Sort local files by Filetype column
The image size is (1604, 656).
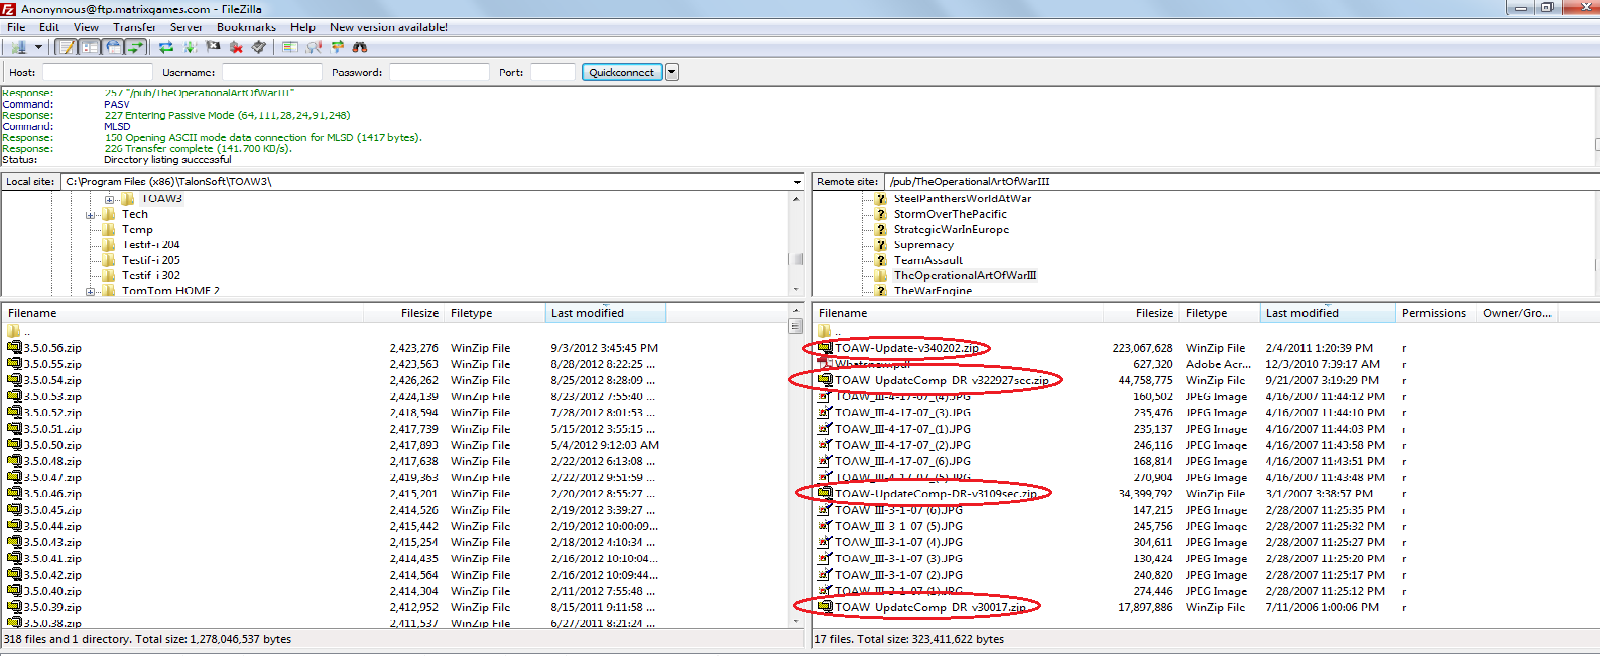pyautogui.click(x=495, y=313)
